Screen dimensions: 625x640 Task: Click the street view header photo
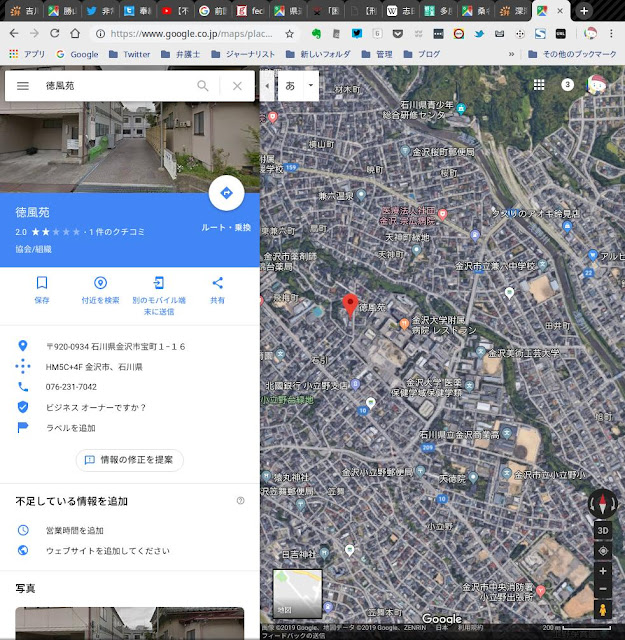coord(130,147)
